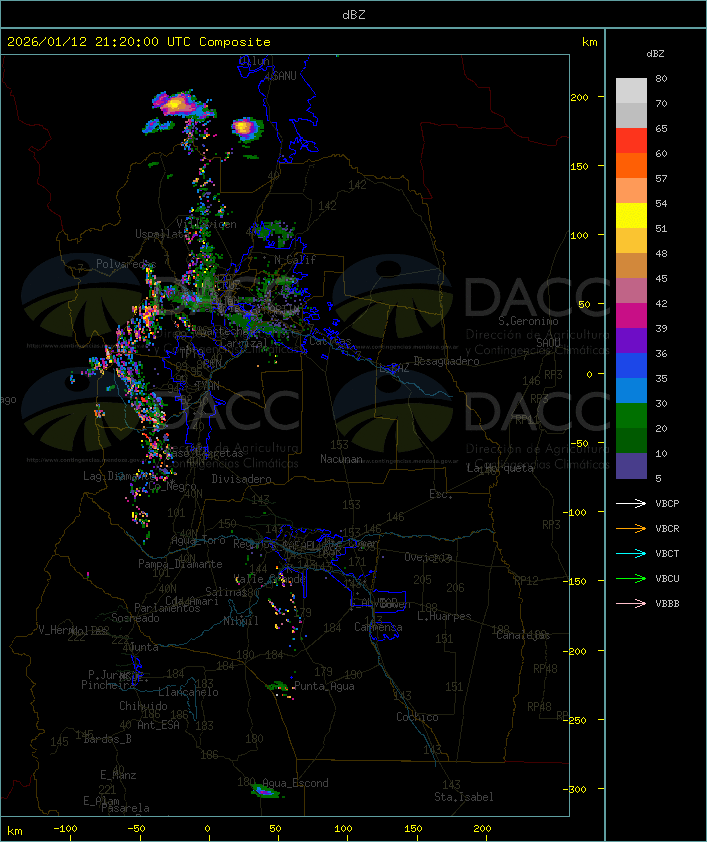
Task: Click the Pasarela place label
Action: pyautogui.click(x=125, y=808)
